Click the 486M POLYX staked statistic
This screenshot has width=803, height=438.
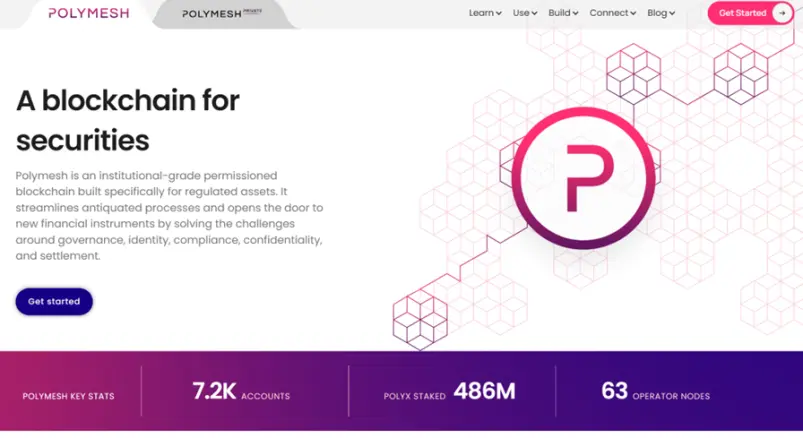450,391
